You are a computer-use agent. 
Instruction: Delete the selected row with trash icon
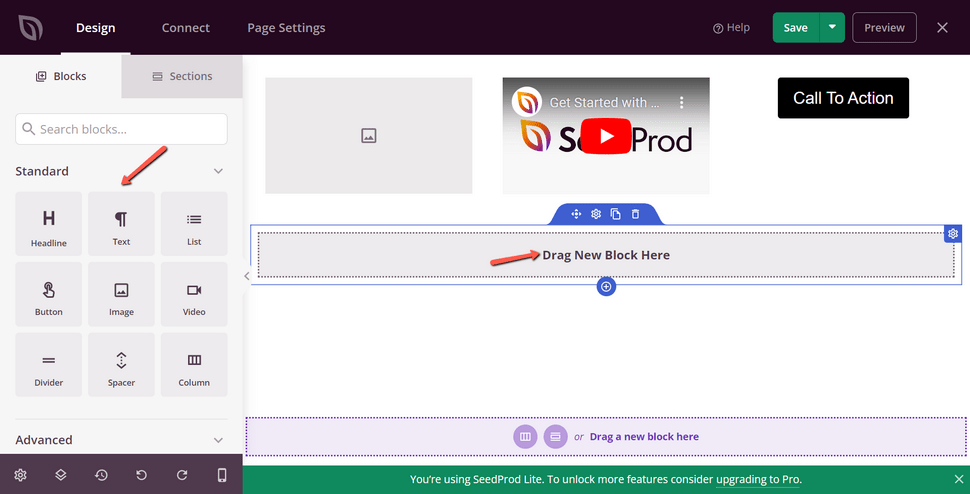(635, 214)
